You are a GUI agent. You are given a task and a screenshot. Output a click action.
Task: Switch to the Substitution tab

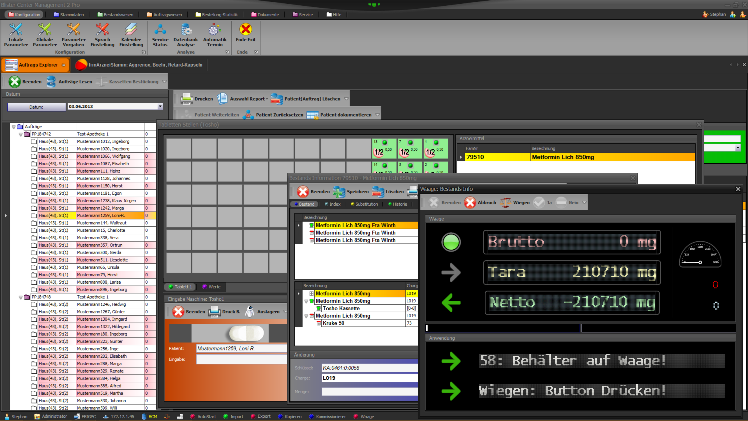pyautogui.click(x=364, y=204)
